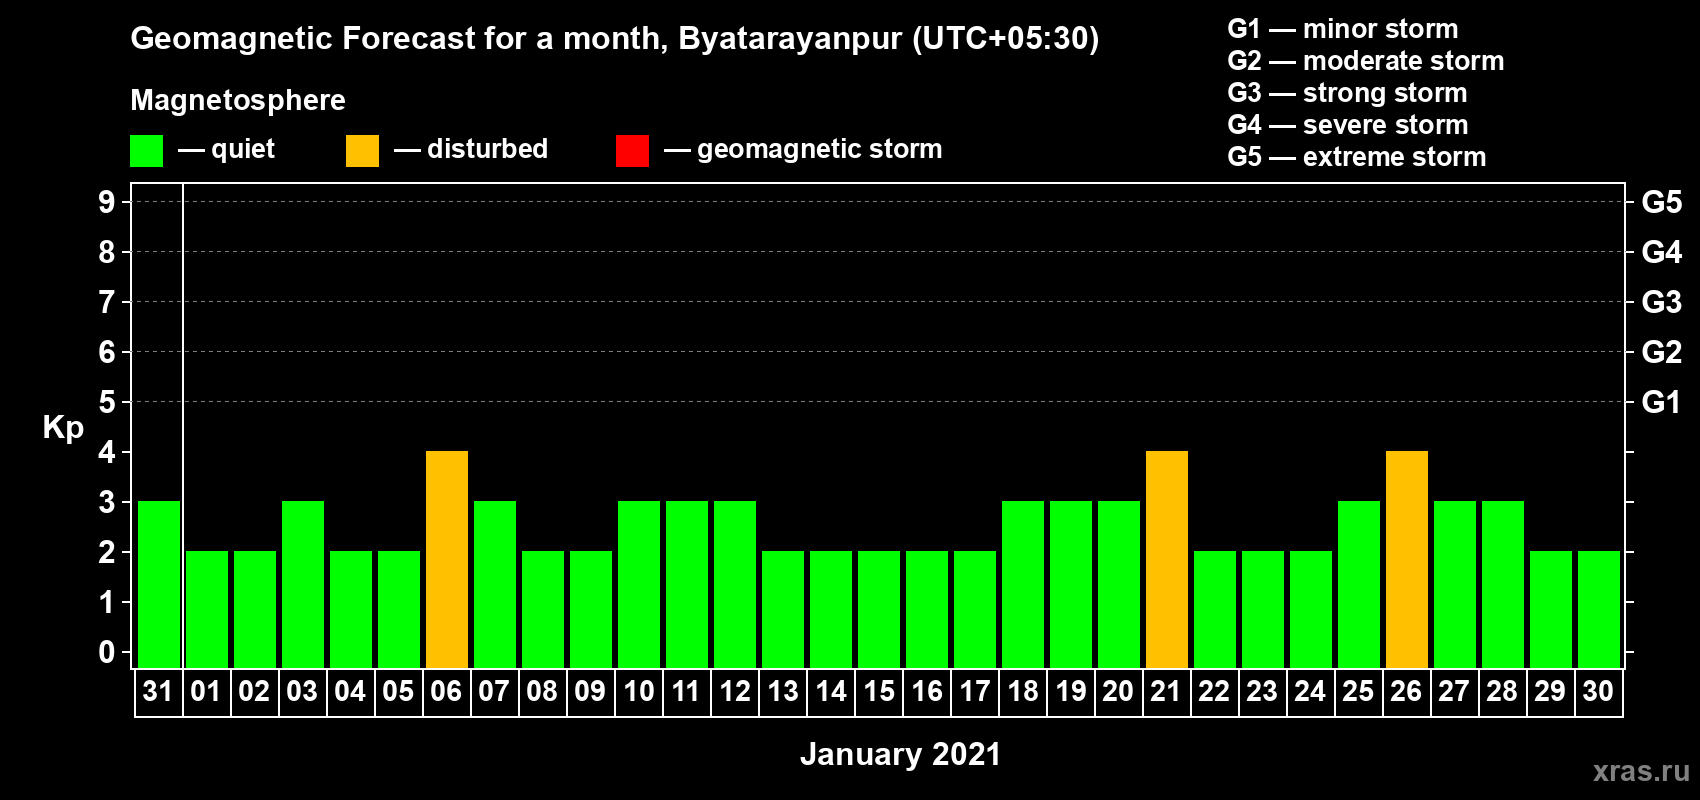Click the date label 01
The height and width of the screenshot is (800, 1700).
click(206, 692)
